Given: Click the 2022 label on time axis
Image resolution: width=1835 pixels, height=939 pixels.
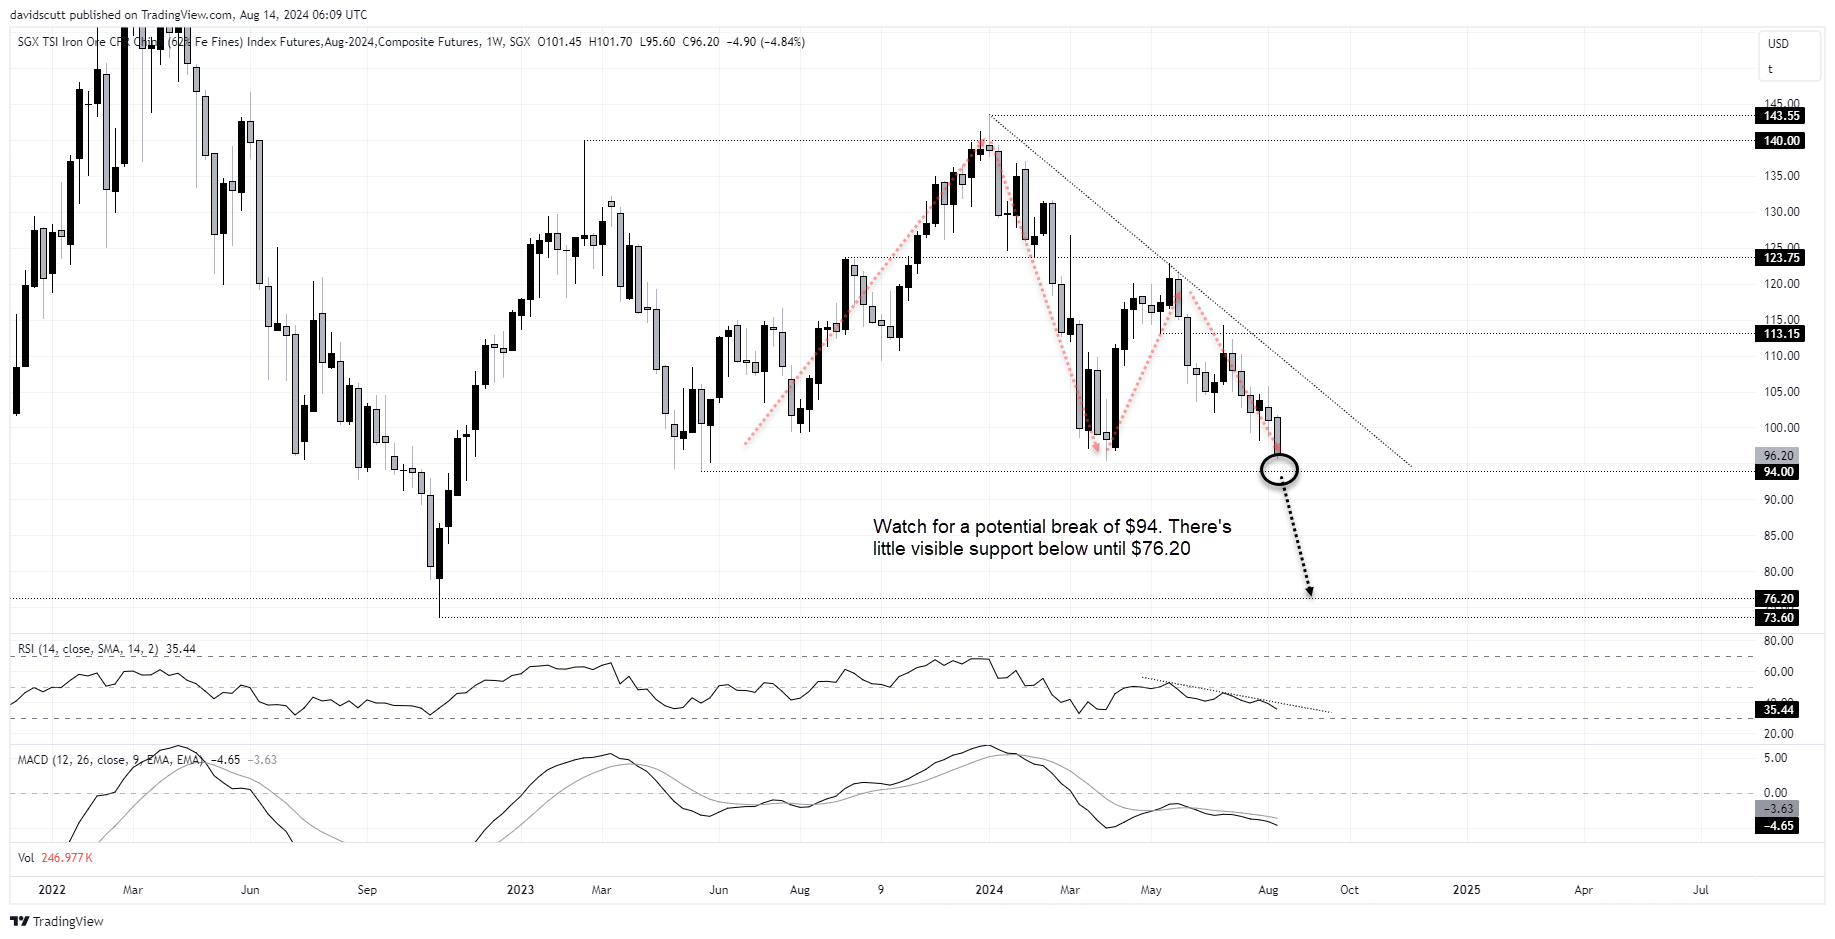Looking at the screenshot, I should (52, 890).
